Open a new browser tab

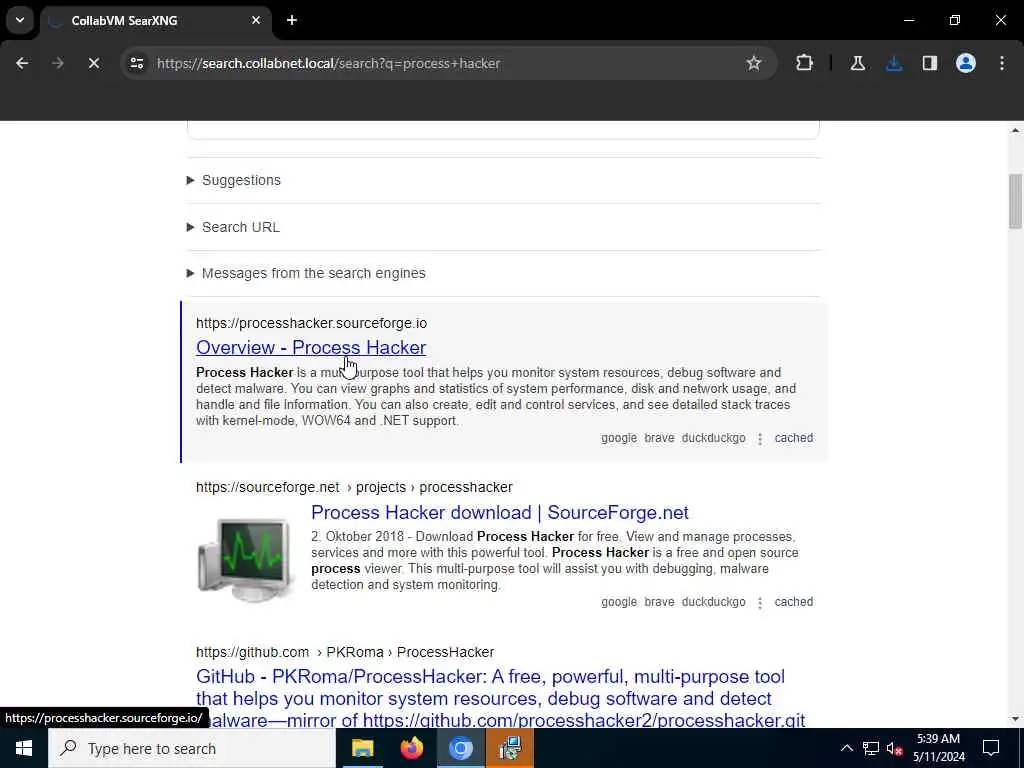pyautogui.click(x=292, y=20)
